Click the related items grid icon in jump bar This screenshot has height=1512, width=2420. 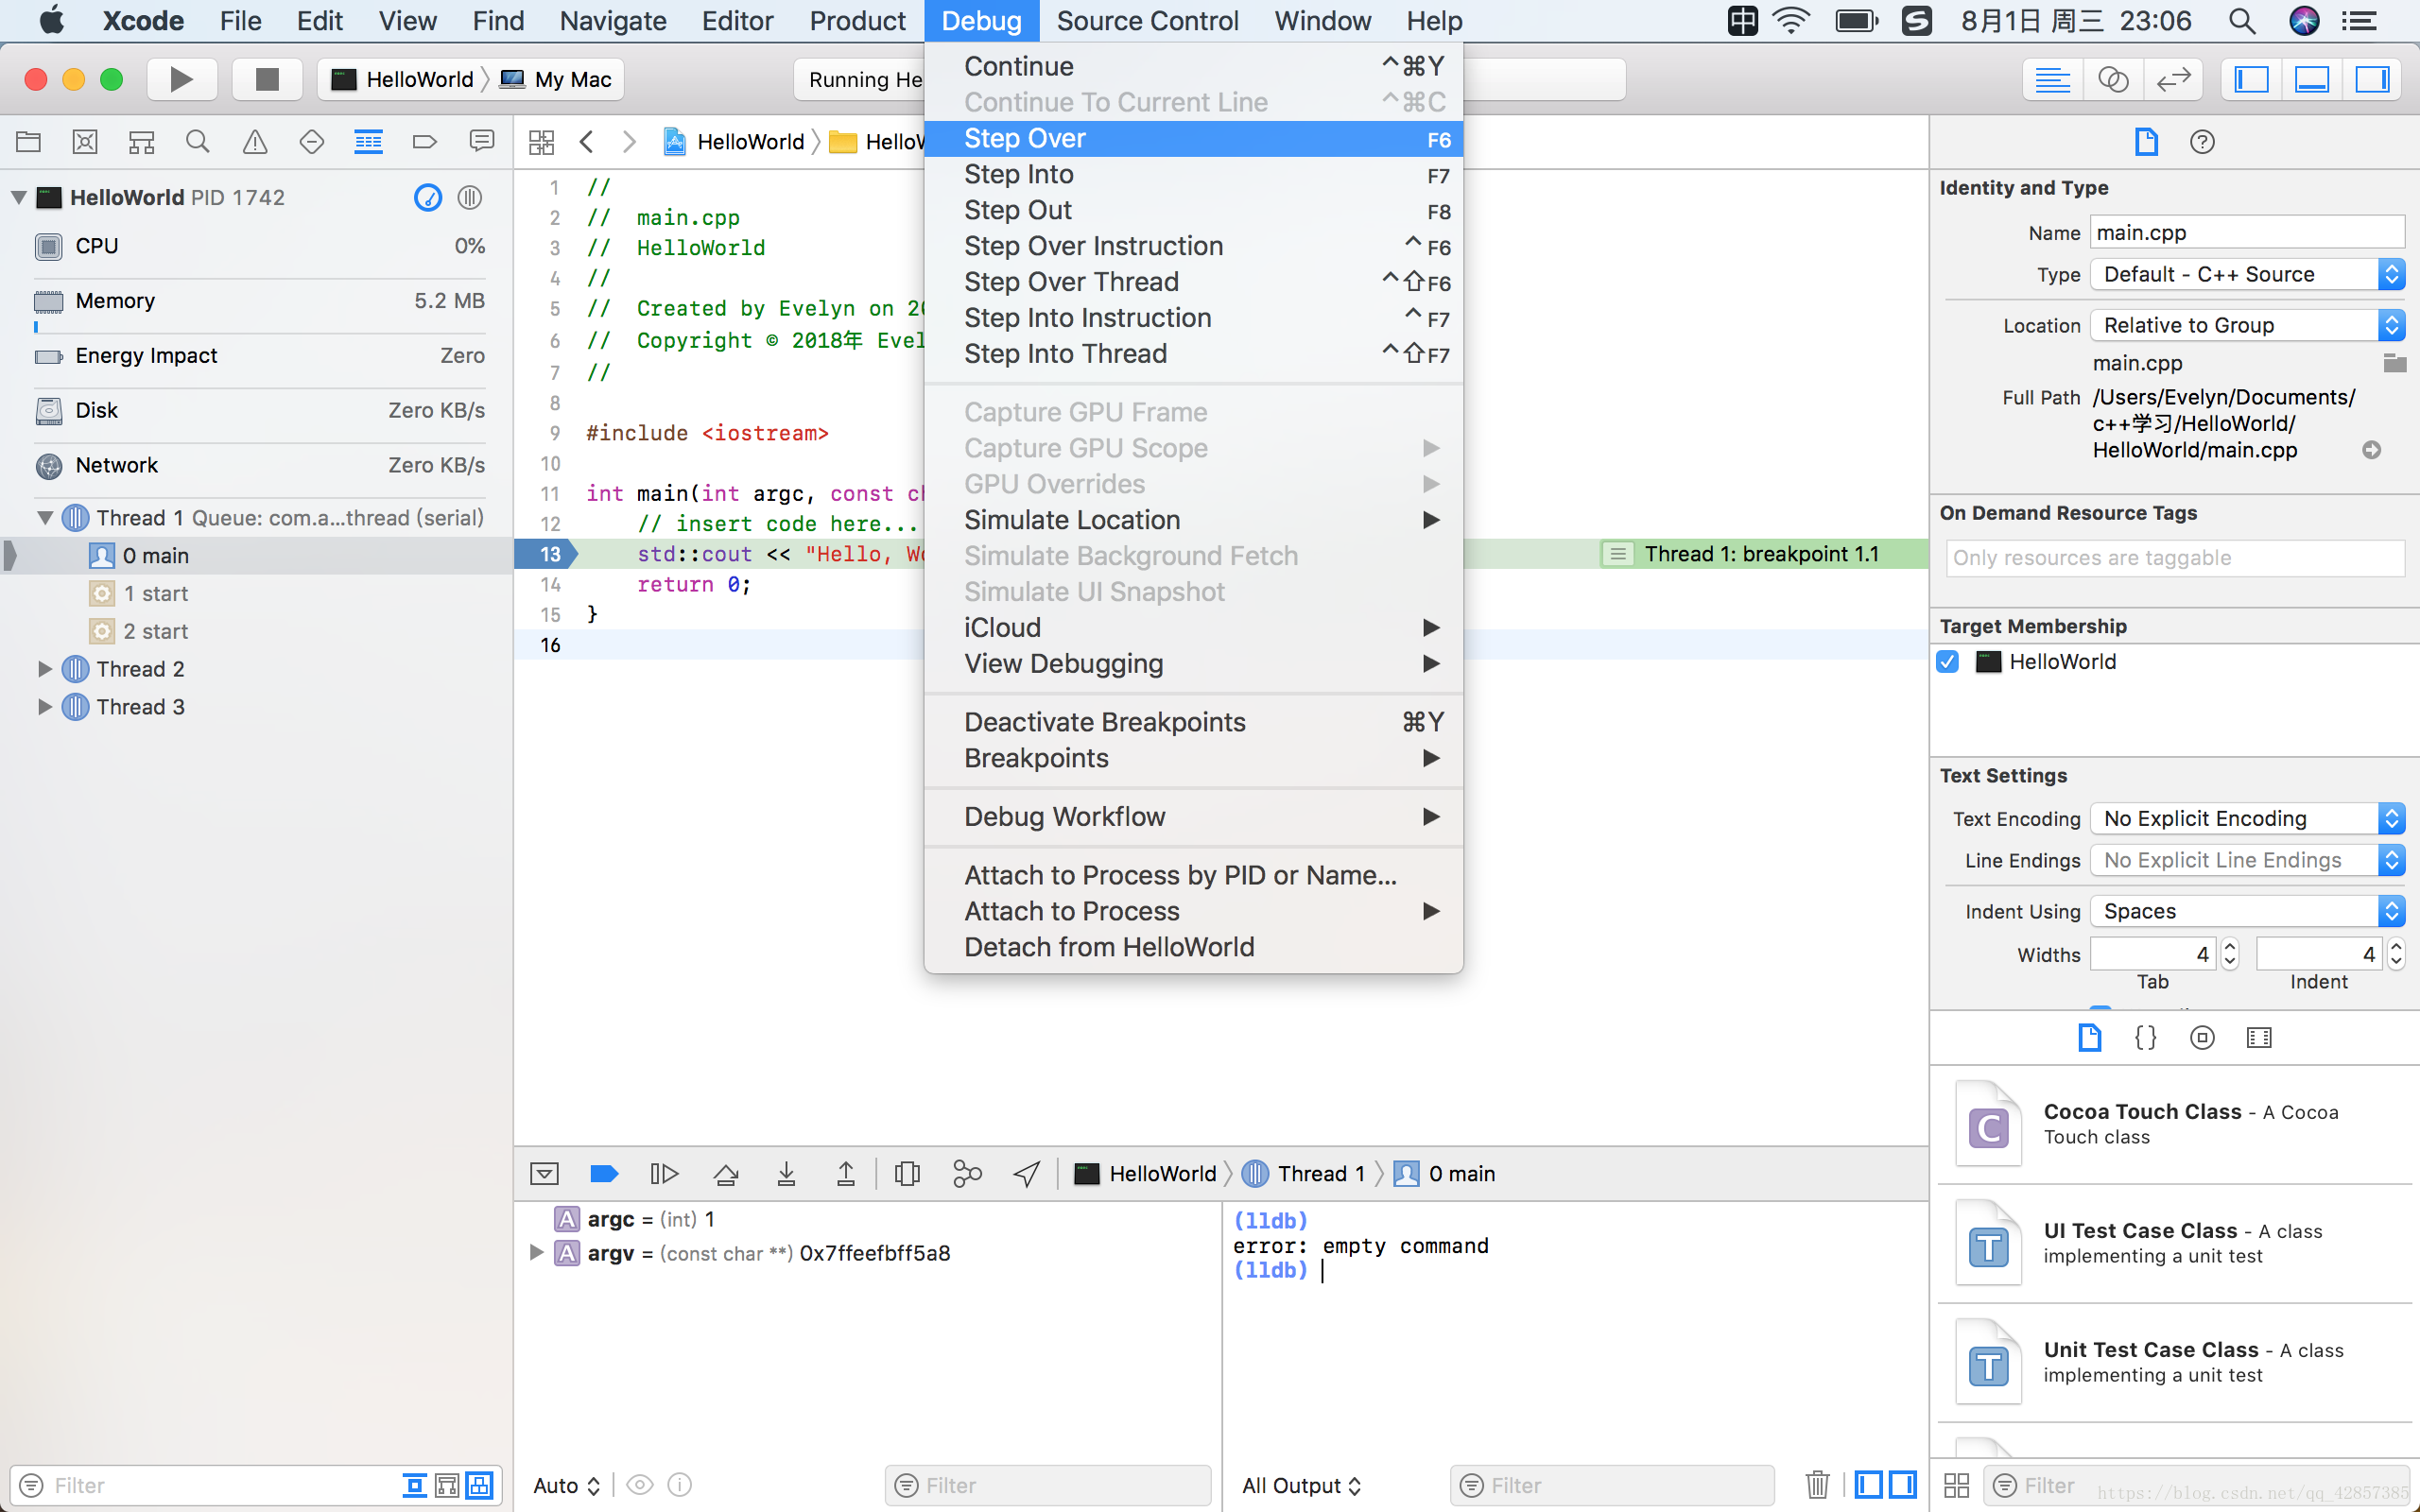click(x=541, y=142)
